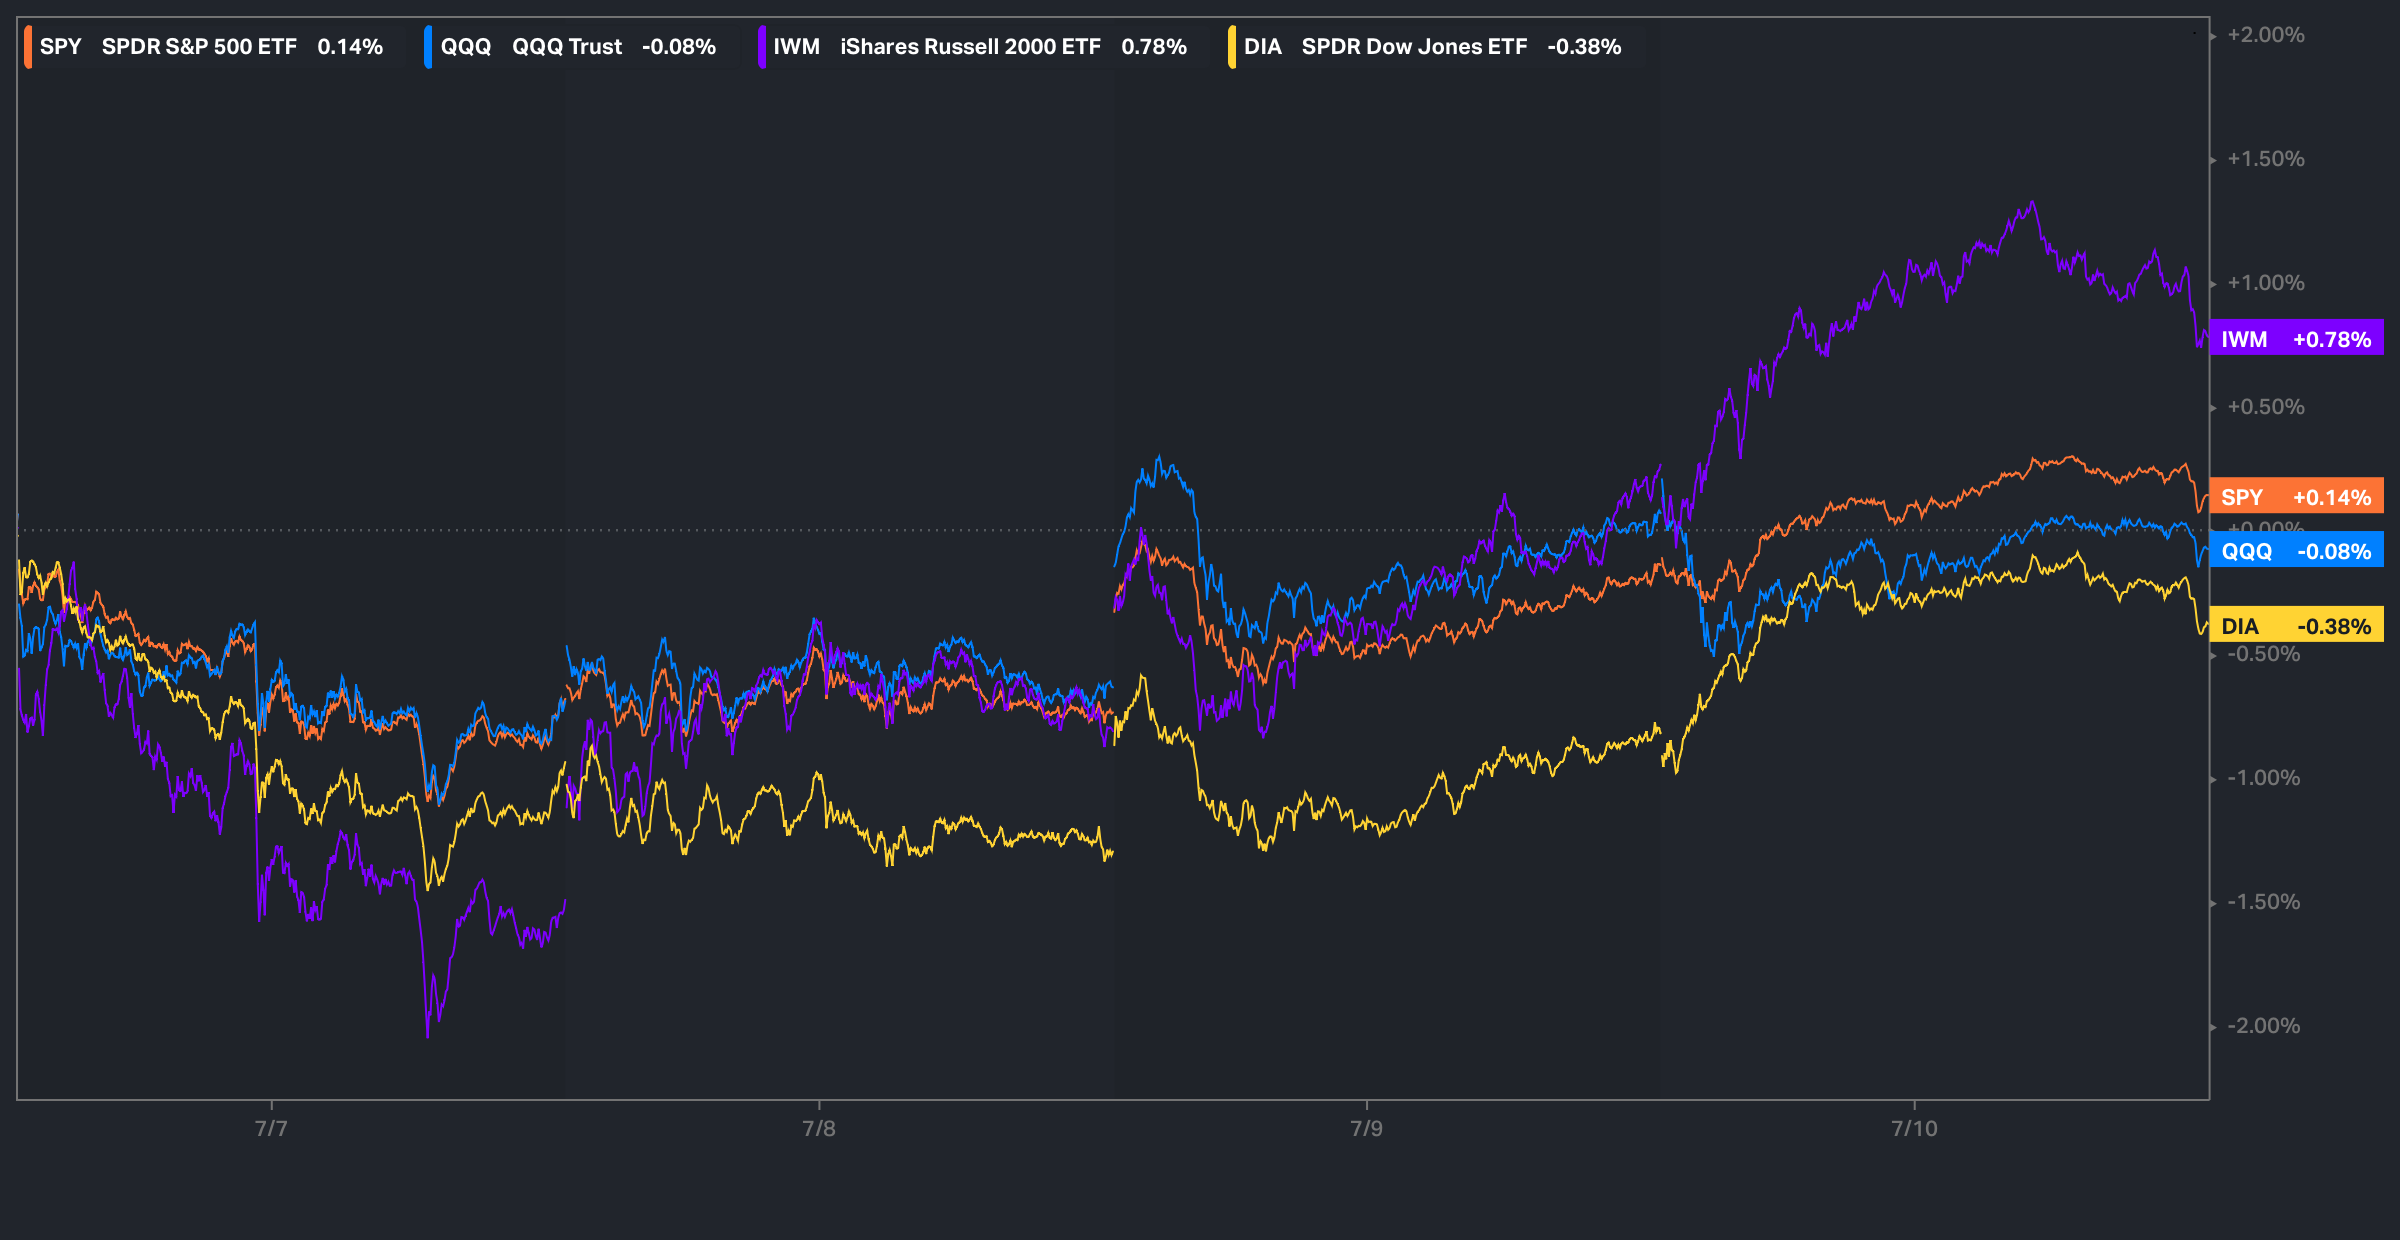The image size is (2400, 1240).
Task: Click the 7/8 date marker on x-axis
Action: [818, 1128]
